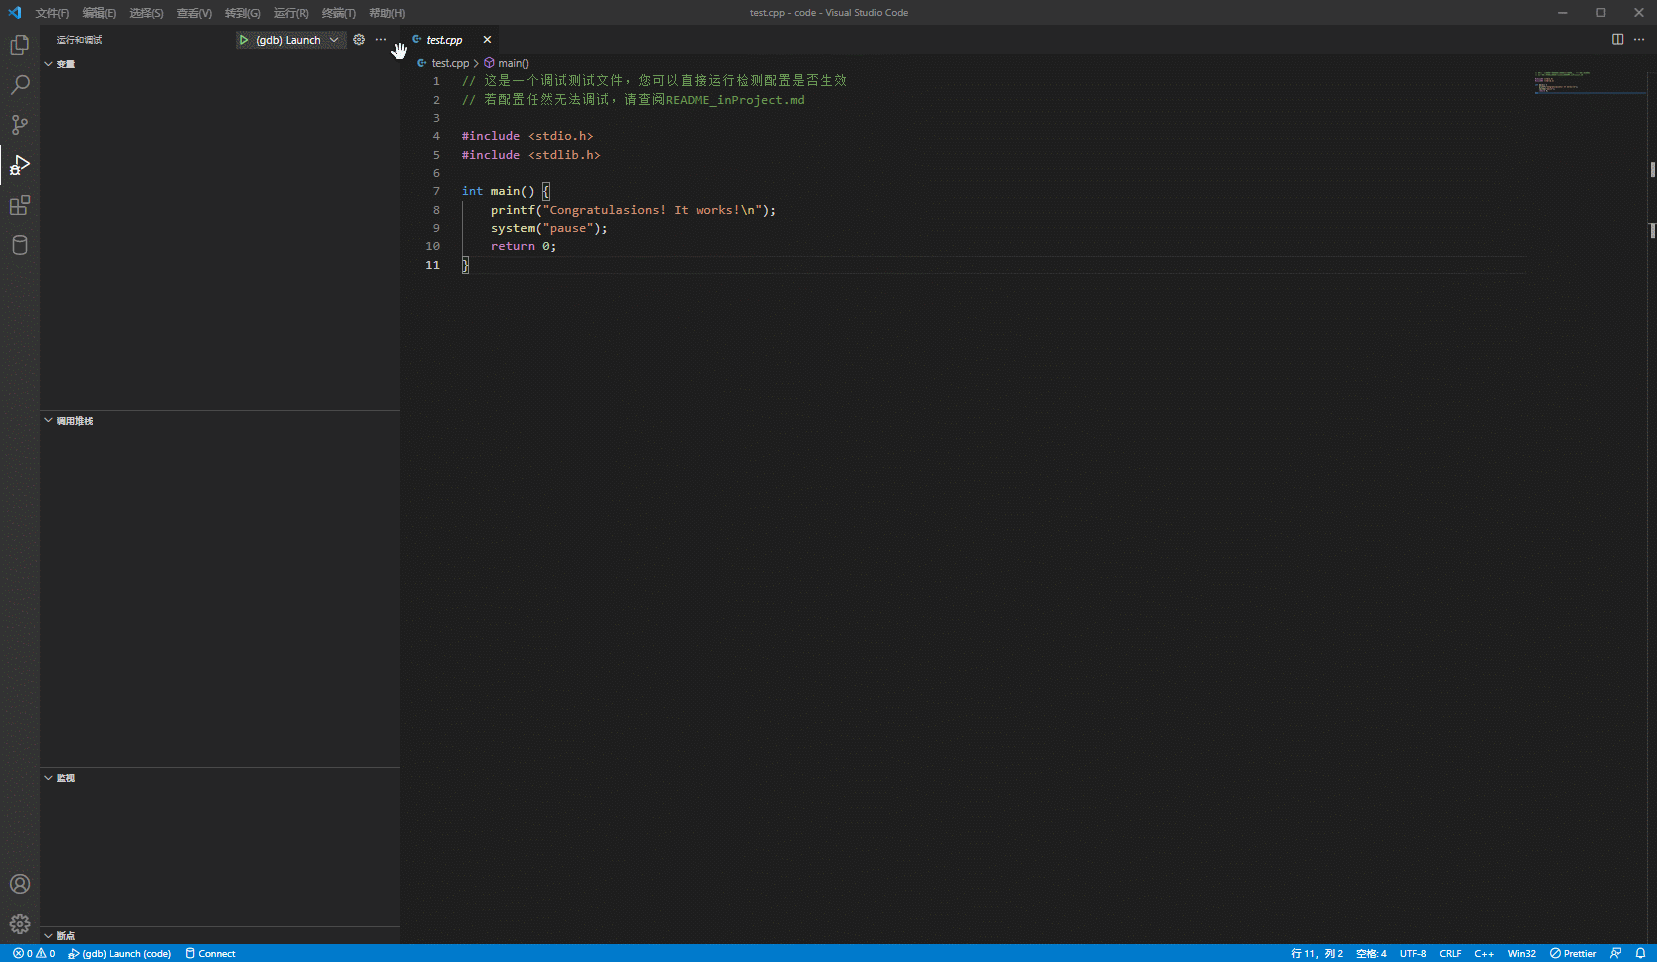Collapse the 调用堆栈 (Call Stack) section
The image size is (1657, 962).
(74, 421)
